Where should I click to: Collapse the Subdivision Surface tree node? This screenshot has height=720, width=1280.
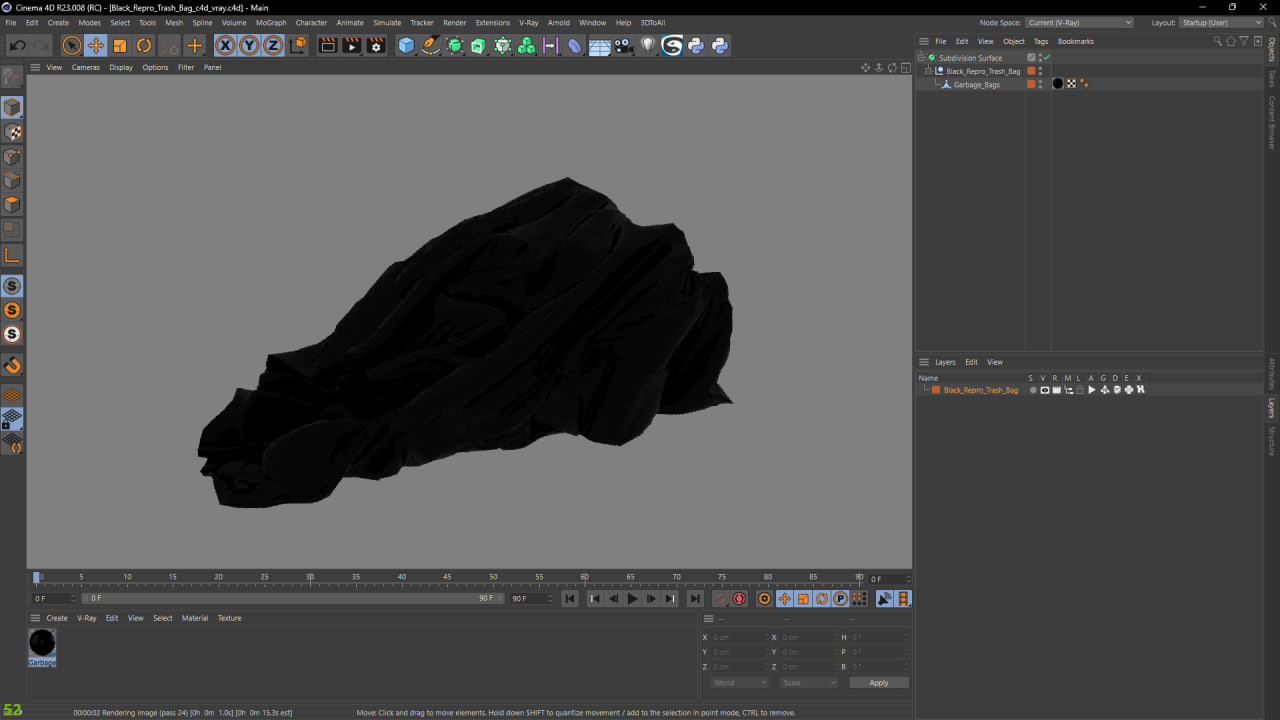click(921, 58)
